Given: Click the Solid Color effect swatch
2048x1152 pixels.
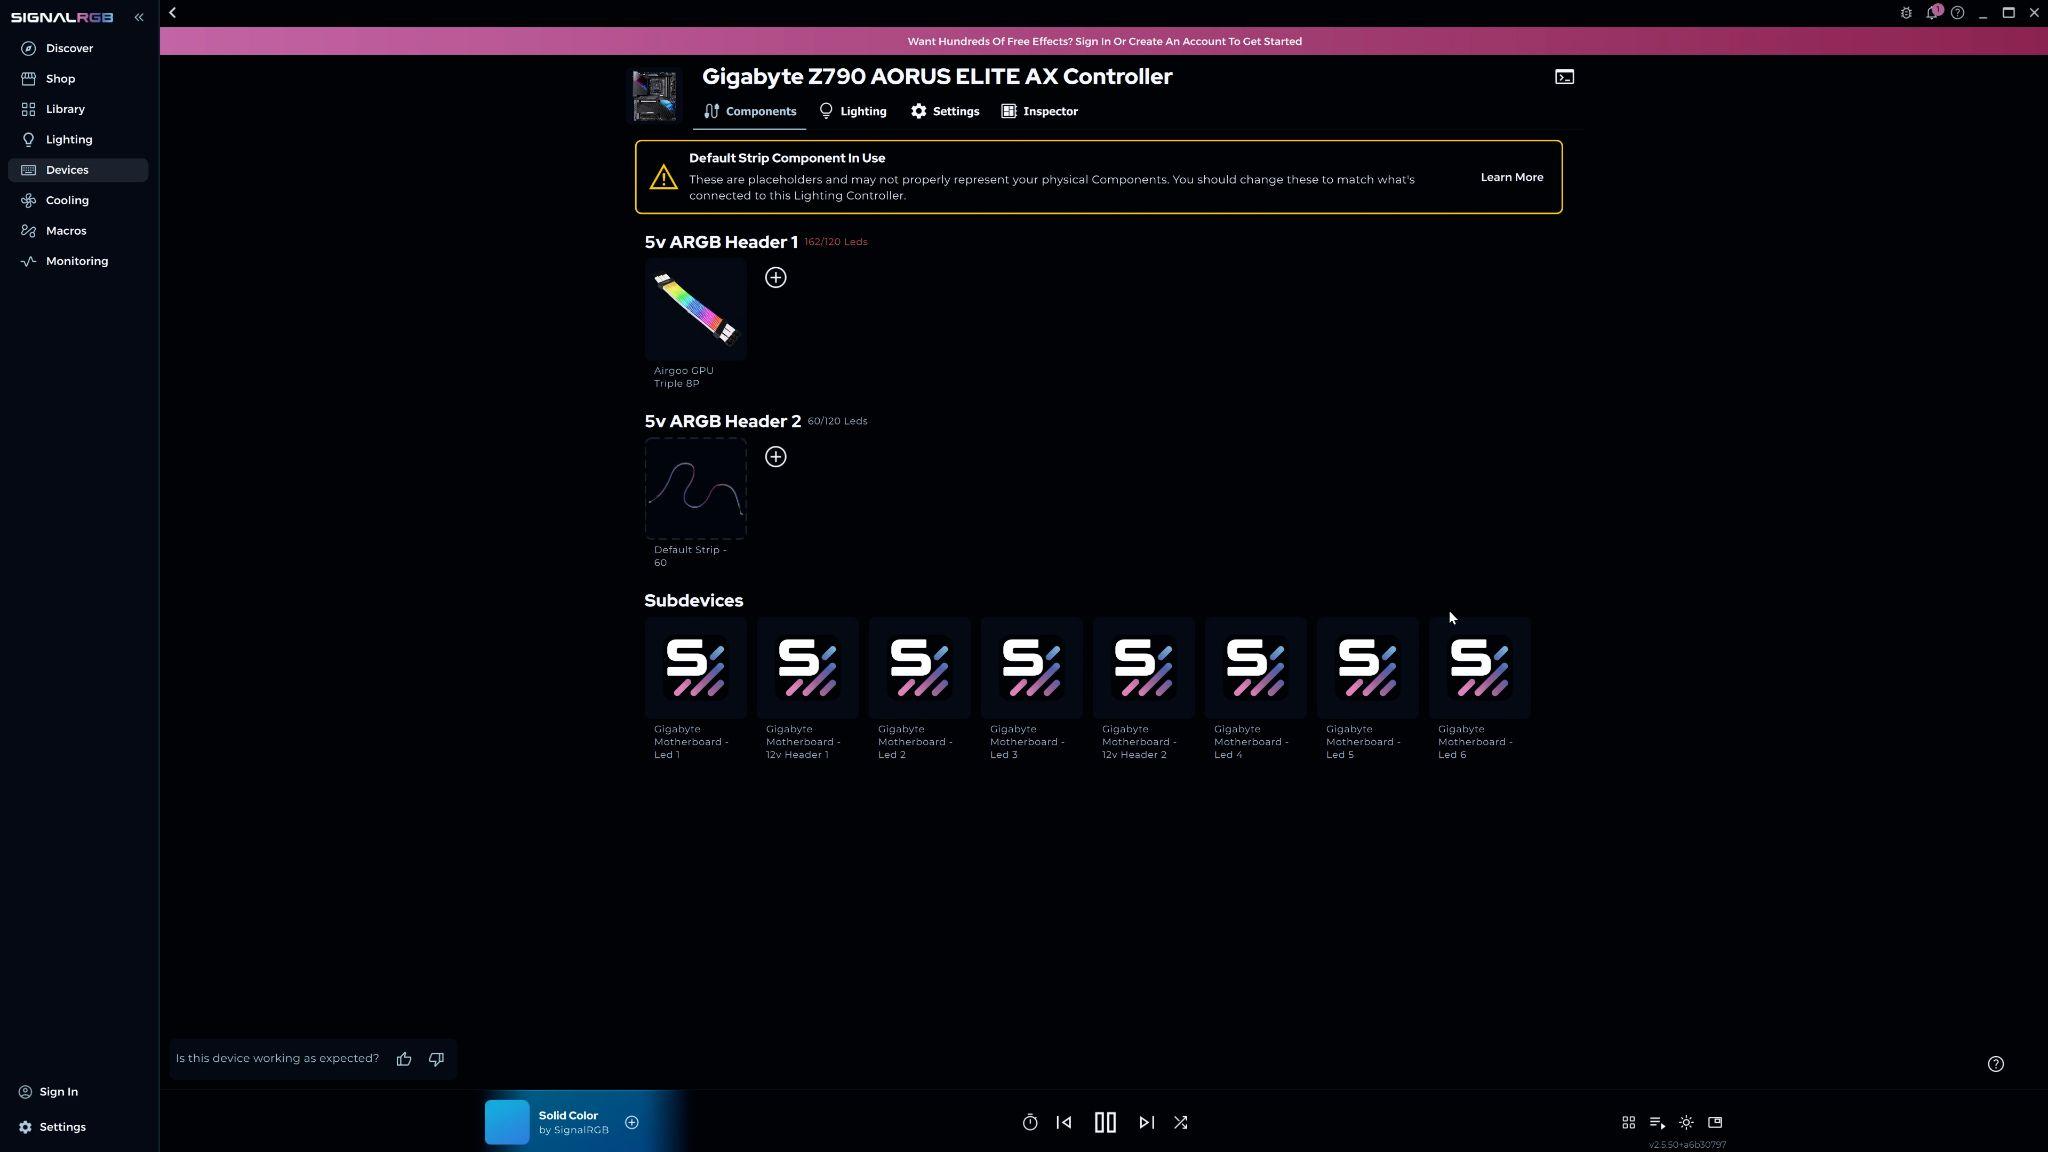Looking at the screenshot, I should click(507, 1123).
